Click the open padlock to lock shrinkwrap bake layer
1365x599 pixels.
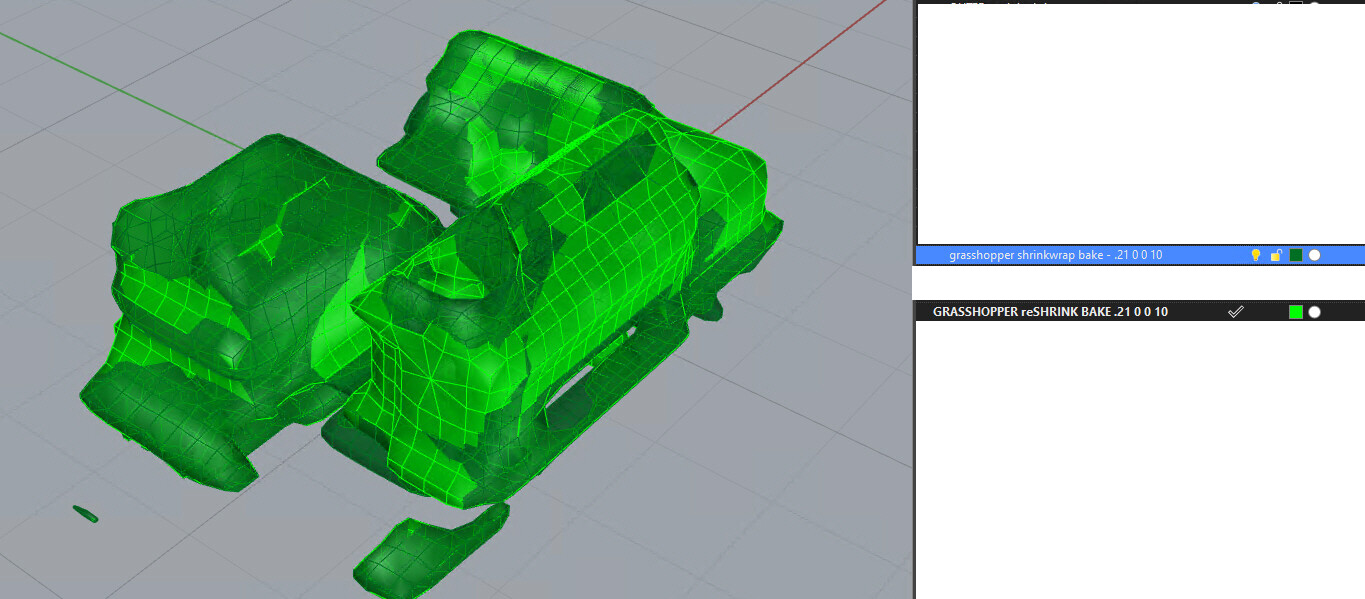click(x=1276, y=254)
